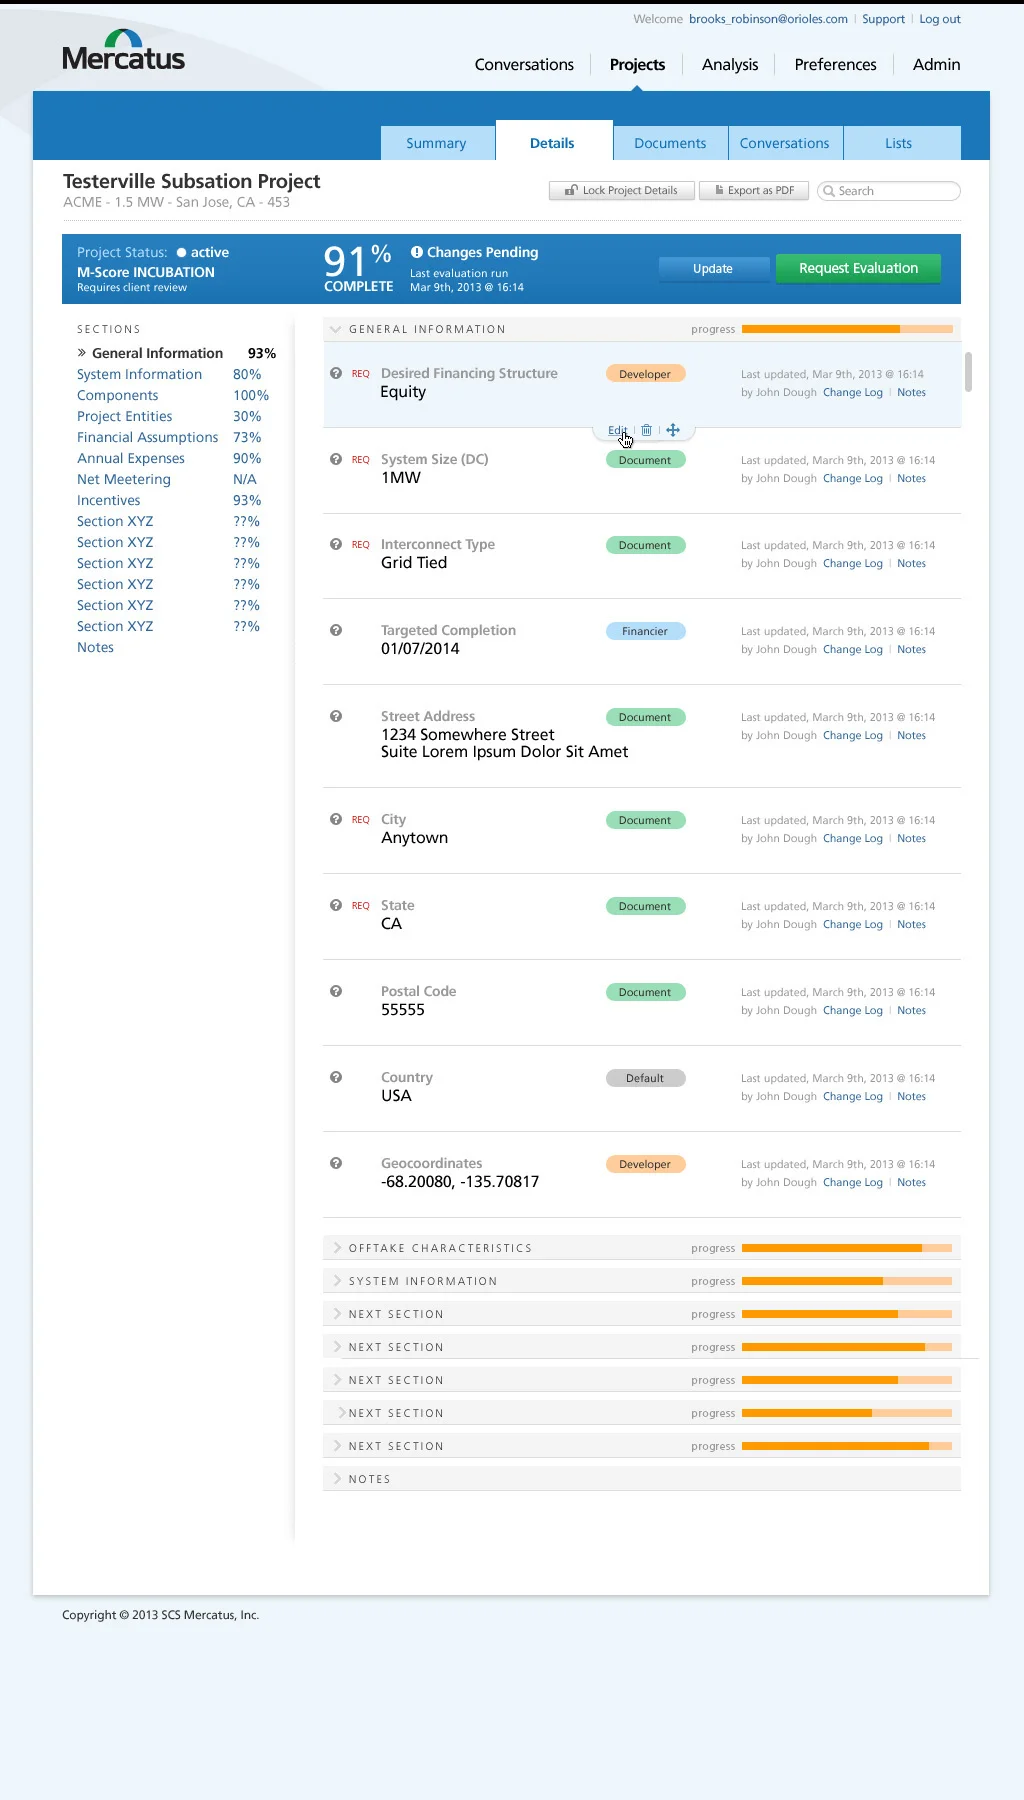Select the Details tab
1024x1800 pixels.
tap(553, 142)
